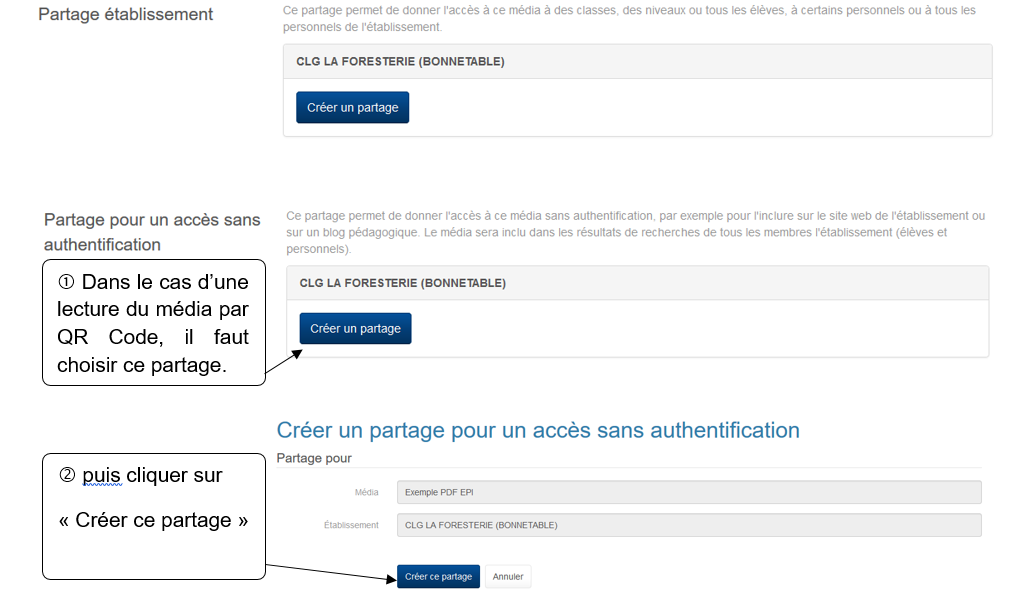This screenshot has height=591, width=1031.
Task: Click the Média field containing Exemple PDF EPI
Action: [x=688, y=492]
